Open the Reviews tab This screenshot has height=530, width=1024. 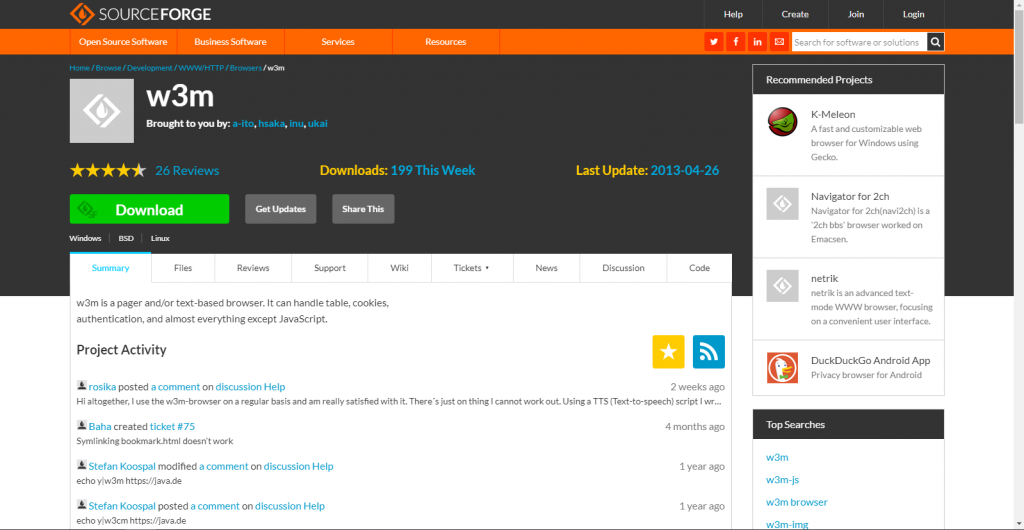tap(253, 268)
